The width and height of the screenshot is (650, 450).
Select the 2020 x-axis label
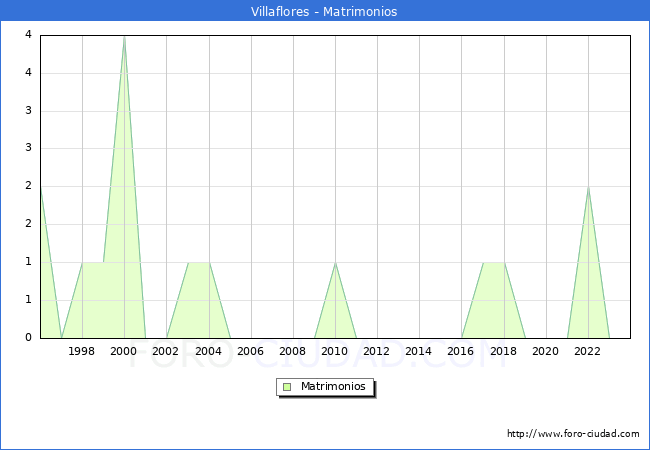pyautogui.click(x=546, y=351)
